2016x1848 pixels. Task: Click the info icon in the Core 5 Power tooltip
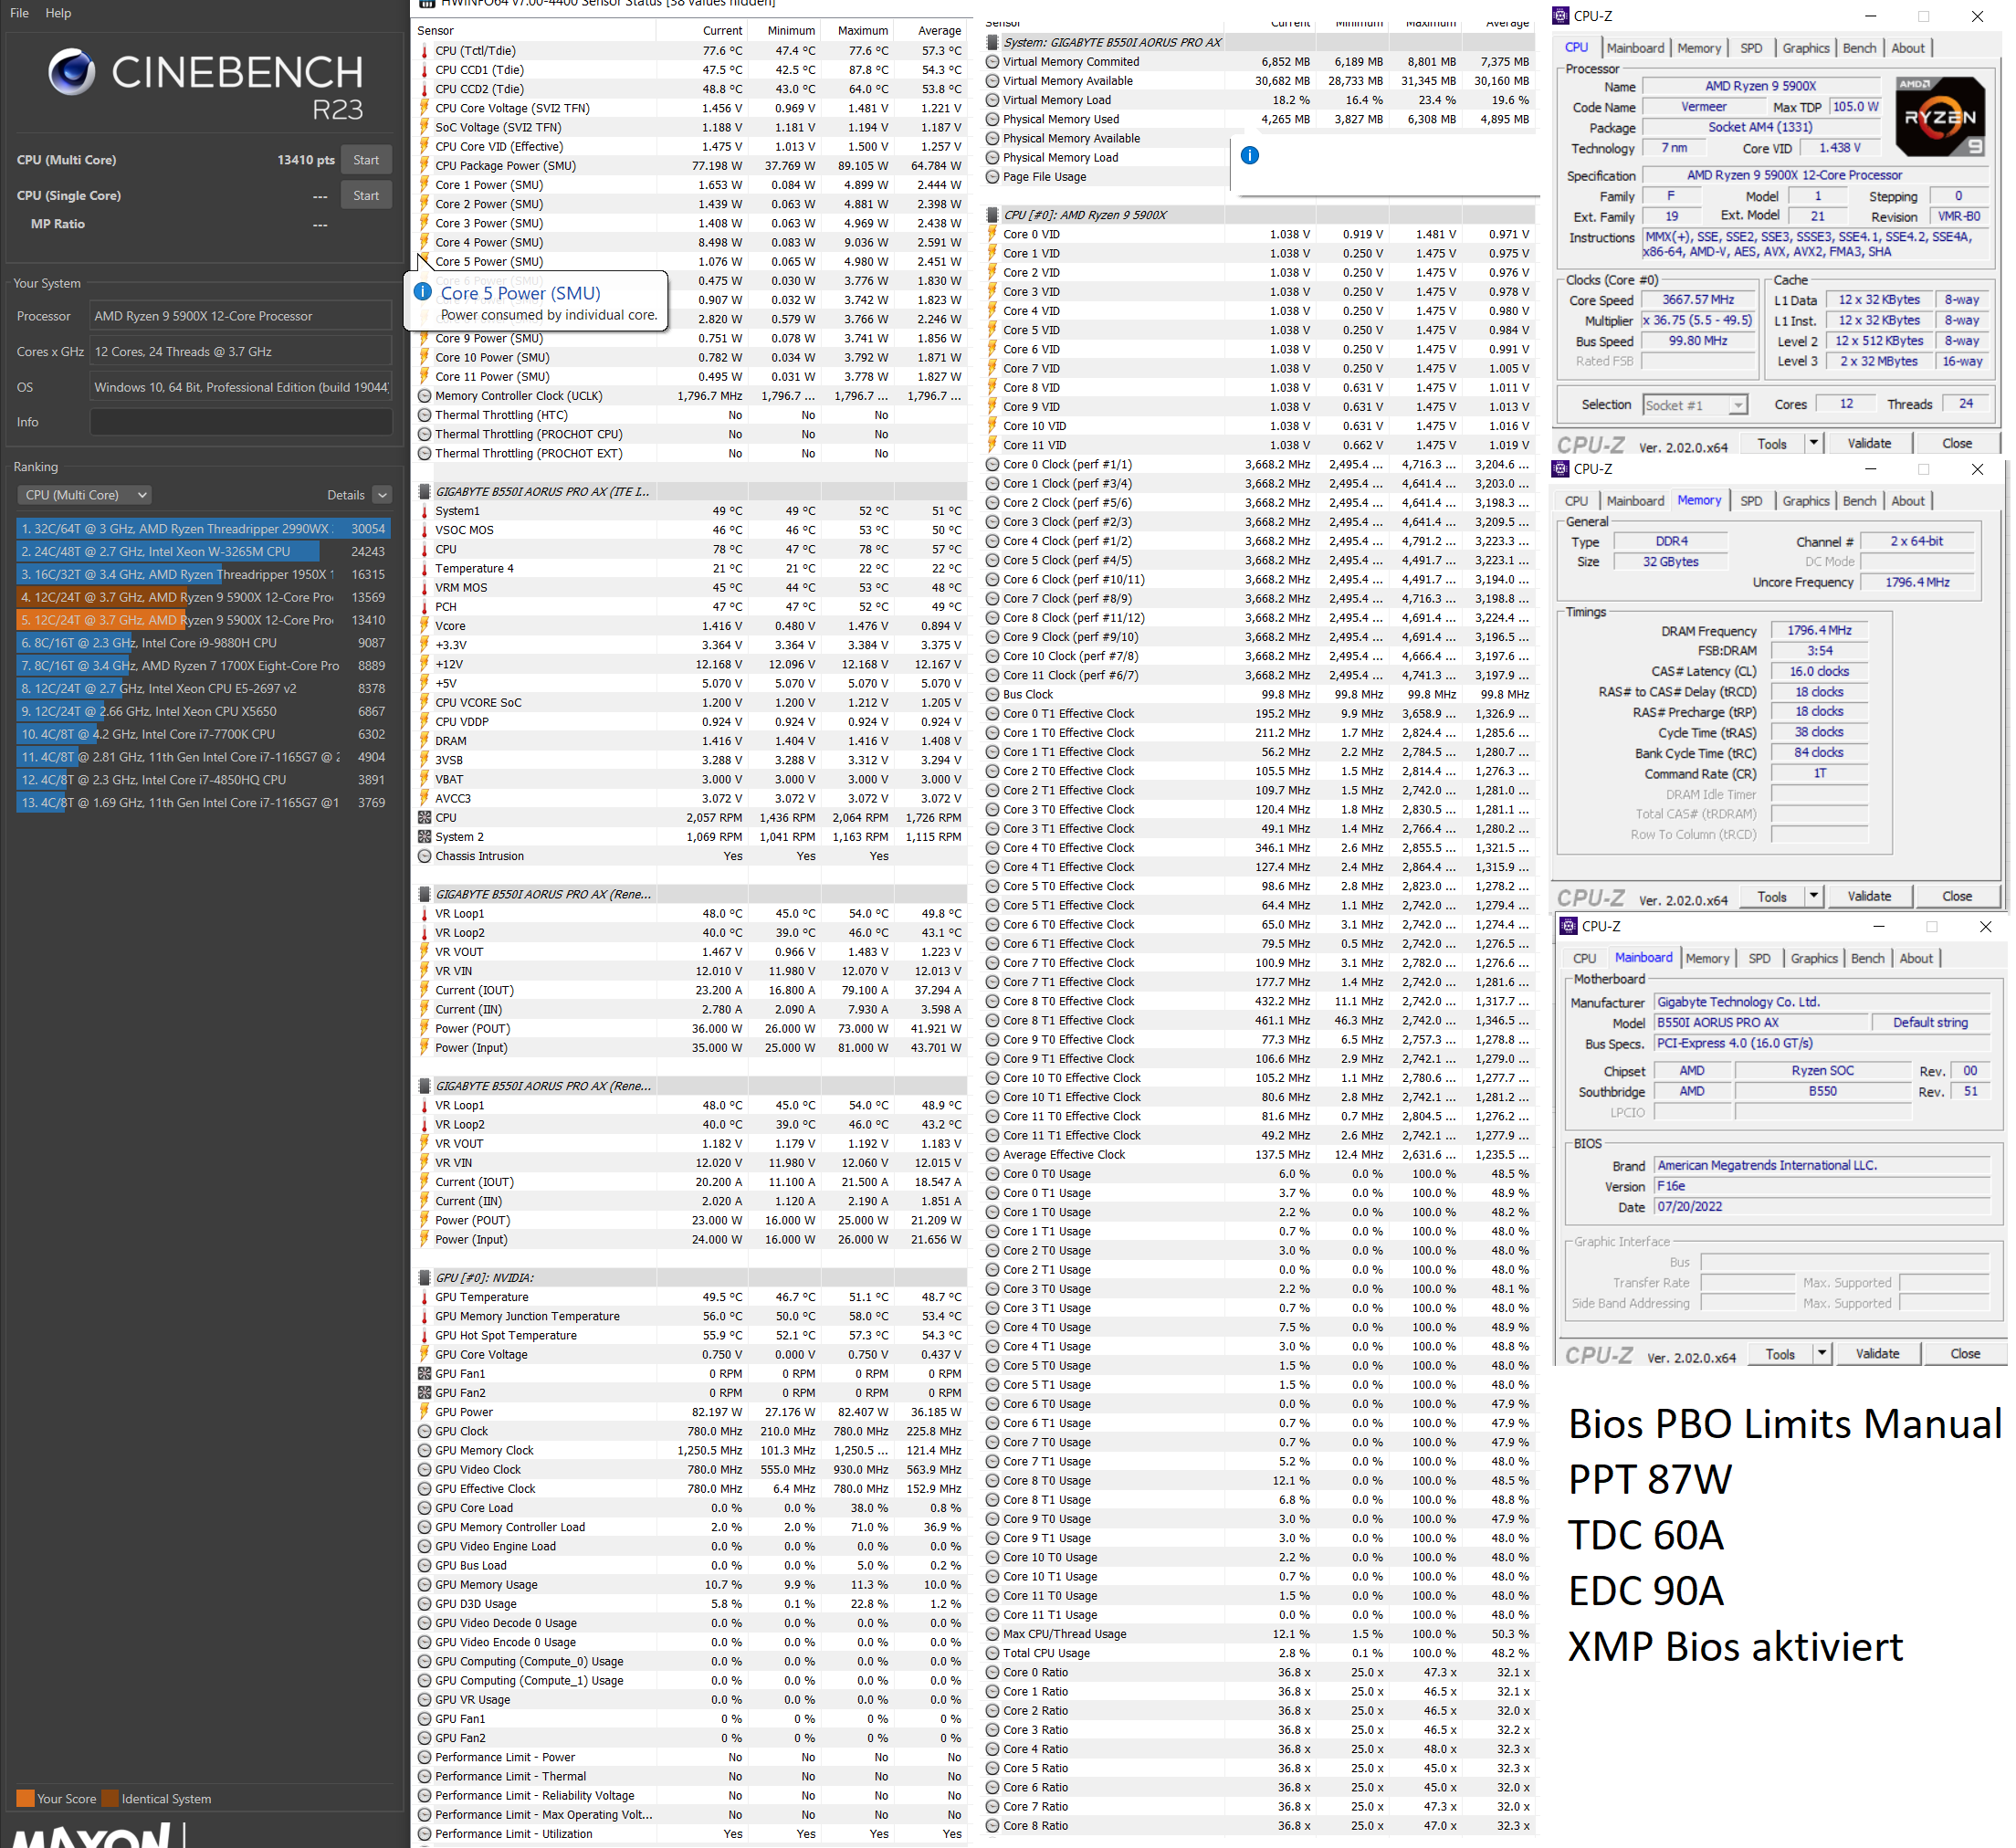423,292
